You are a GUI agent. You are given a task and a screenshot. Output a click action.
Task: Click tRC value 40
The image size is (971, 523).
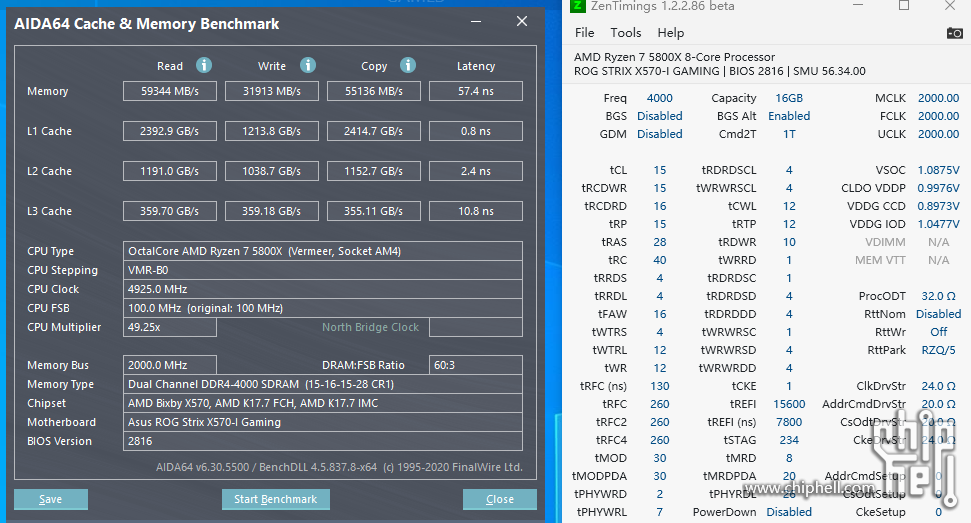(660, 259)
